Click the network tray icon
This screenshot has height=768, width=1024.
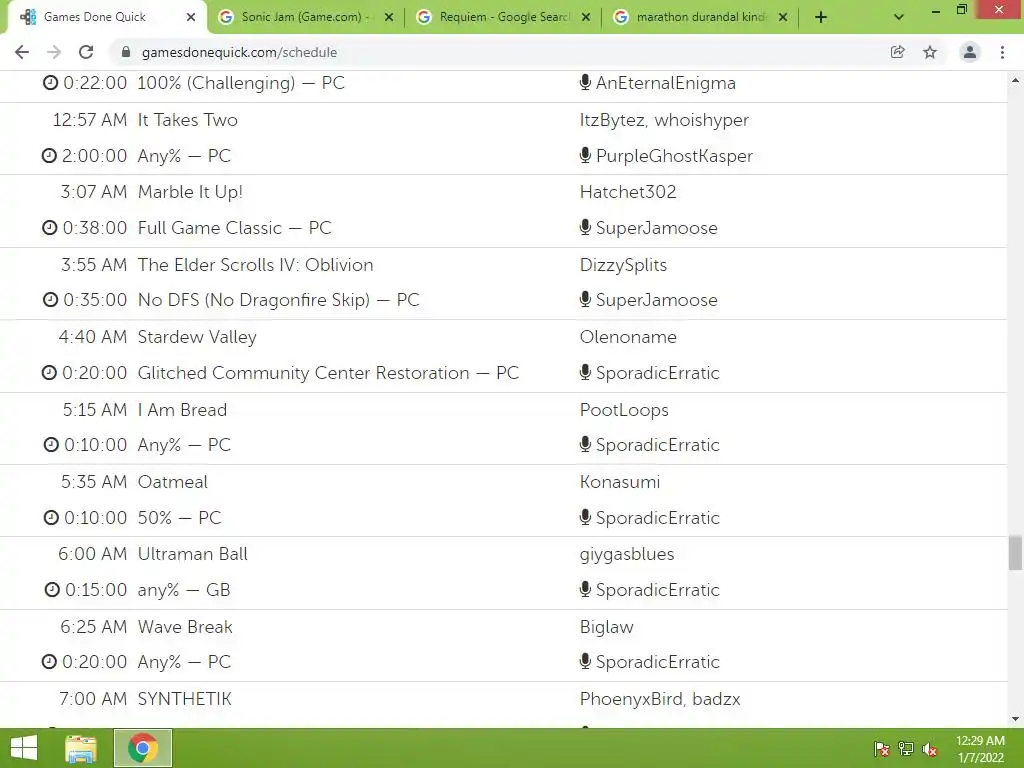point(906,749)
